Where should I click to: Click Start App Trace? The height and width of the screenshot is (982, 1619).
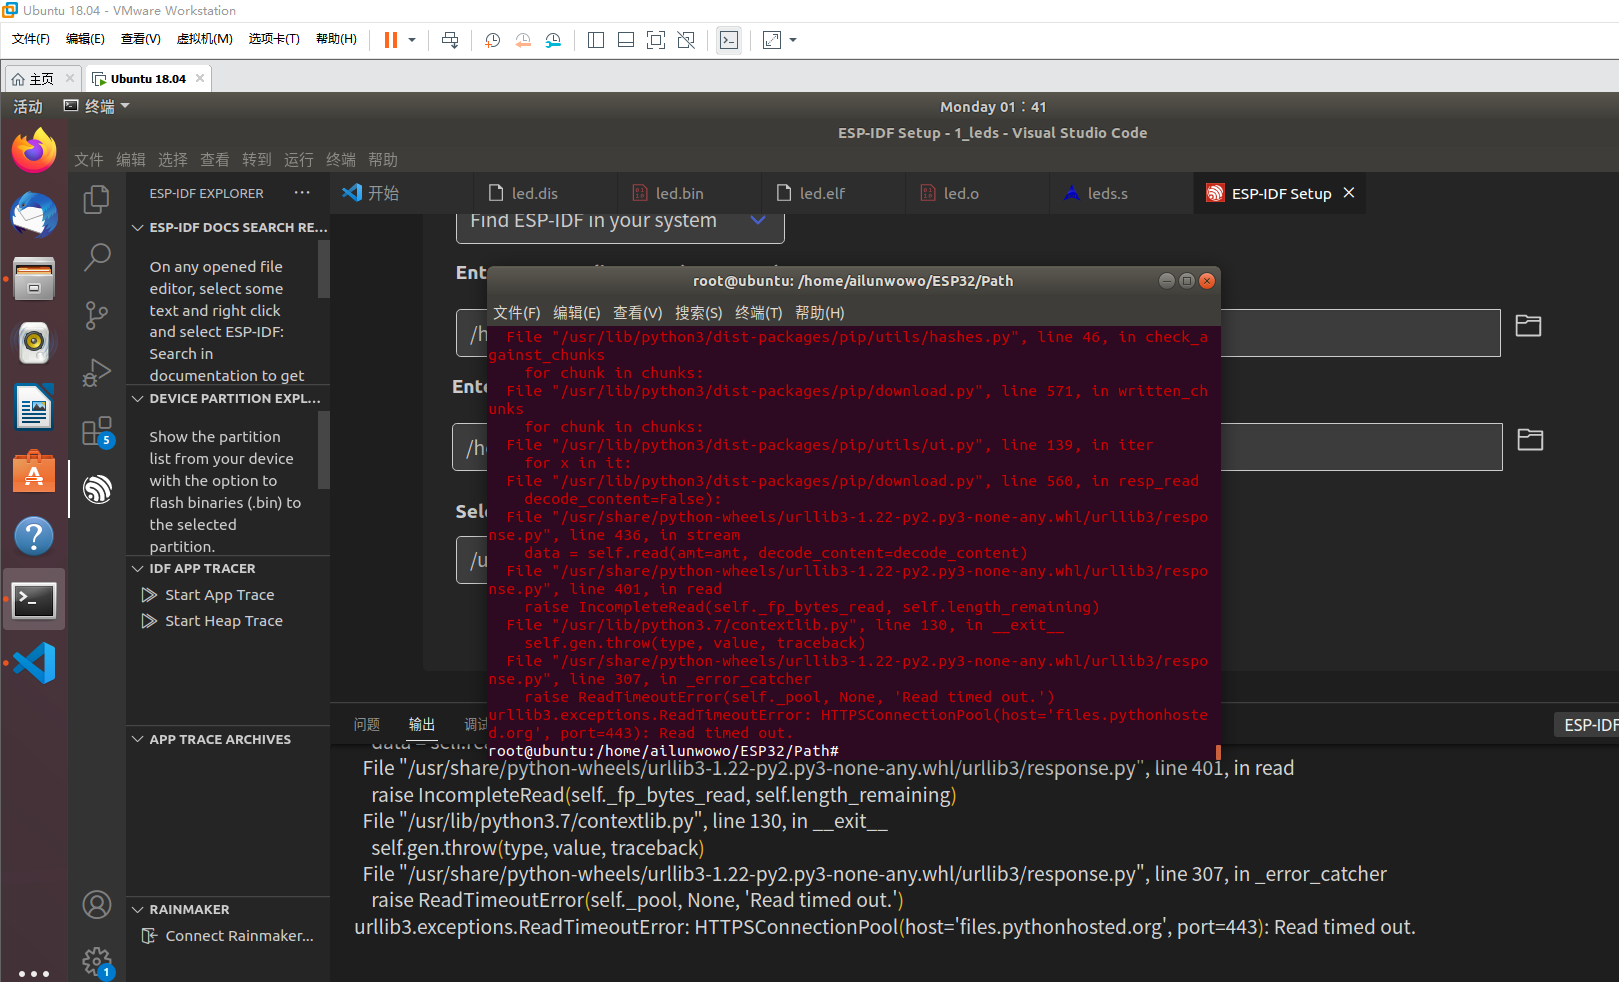coord(220,595)
